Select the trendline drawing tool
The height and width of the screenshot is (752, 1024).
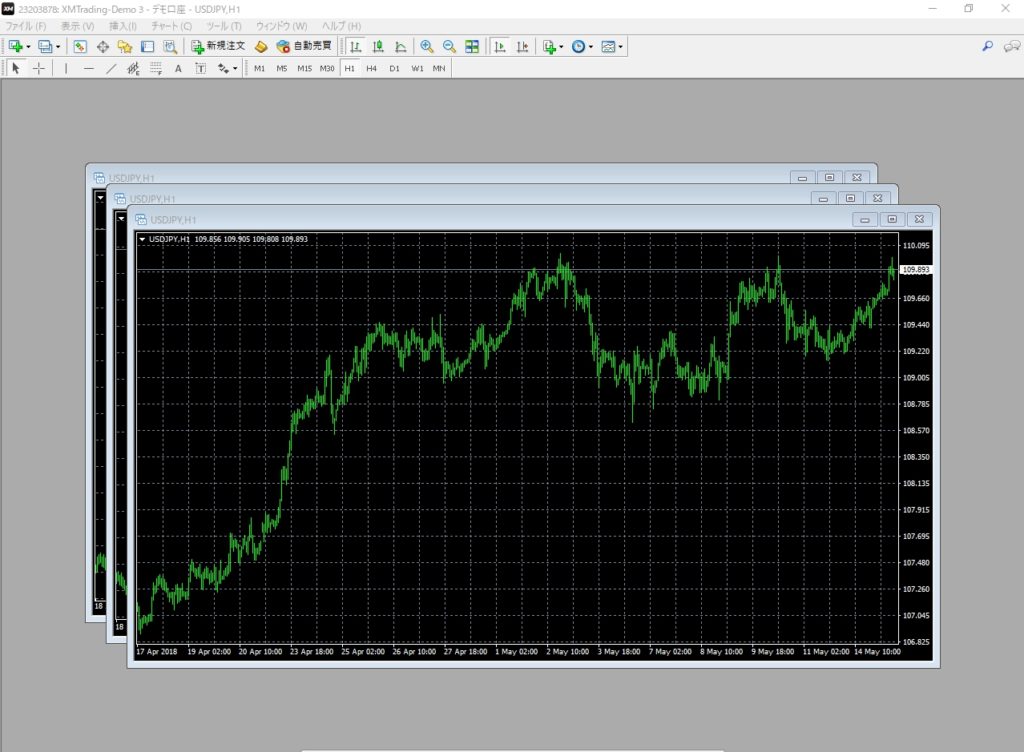(x=111, y=68)
